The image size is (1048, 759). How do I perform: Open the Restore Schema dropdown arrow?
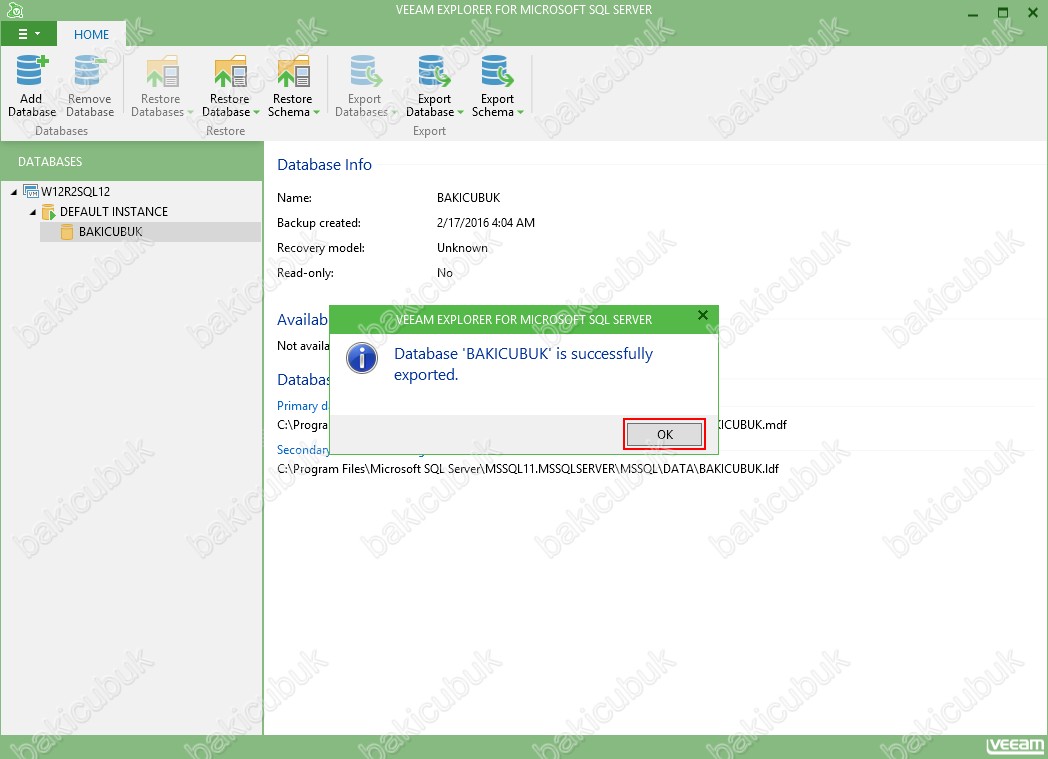(317, 112)
